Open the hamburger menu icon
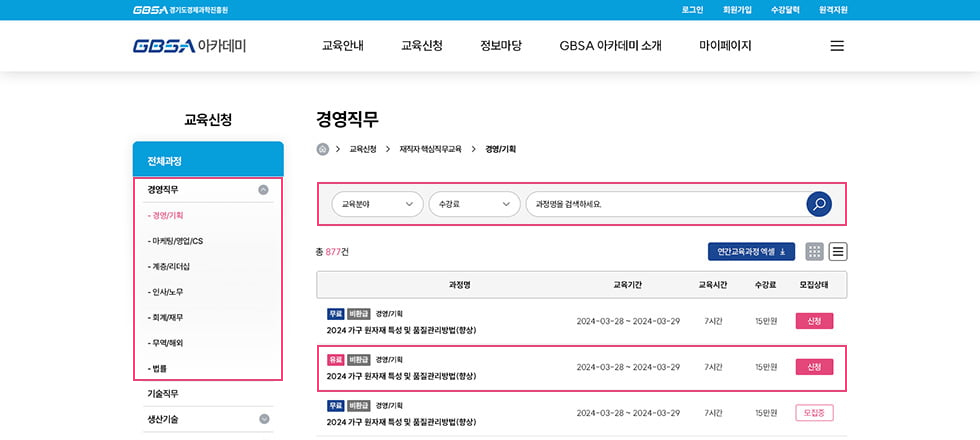 [837, 46]
